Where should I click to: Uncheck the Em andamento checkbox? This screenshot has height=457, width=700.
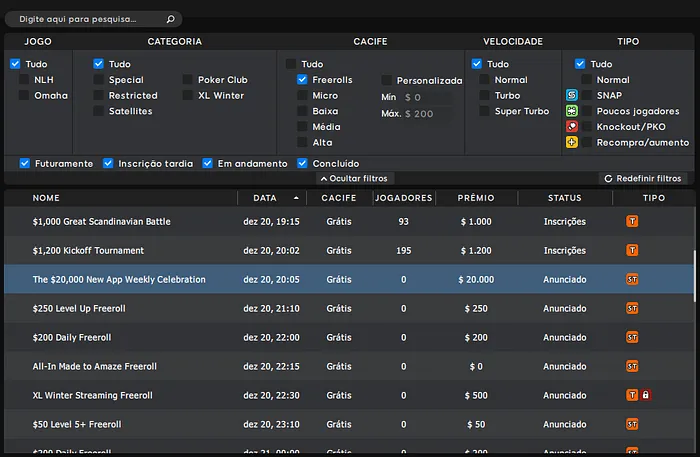click(208, 163)
